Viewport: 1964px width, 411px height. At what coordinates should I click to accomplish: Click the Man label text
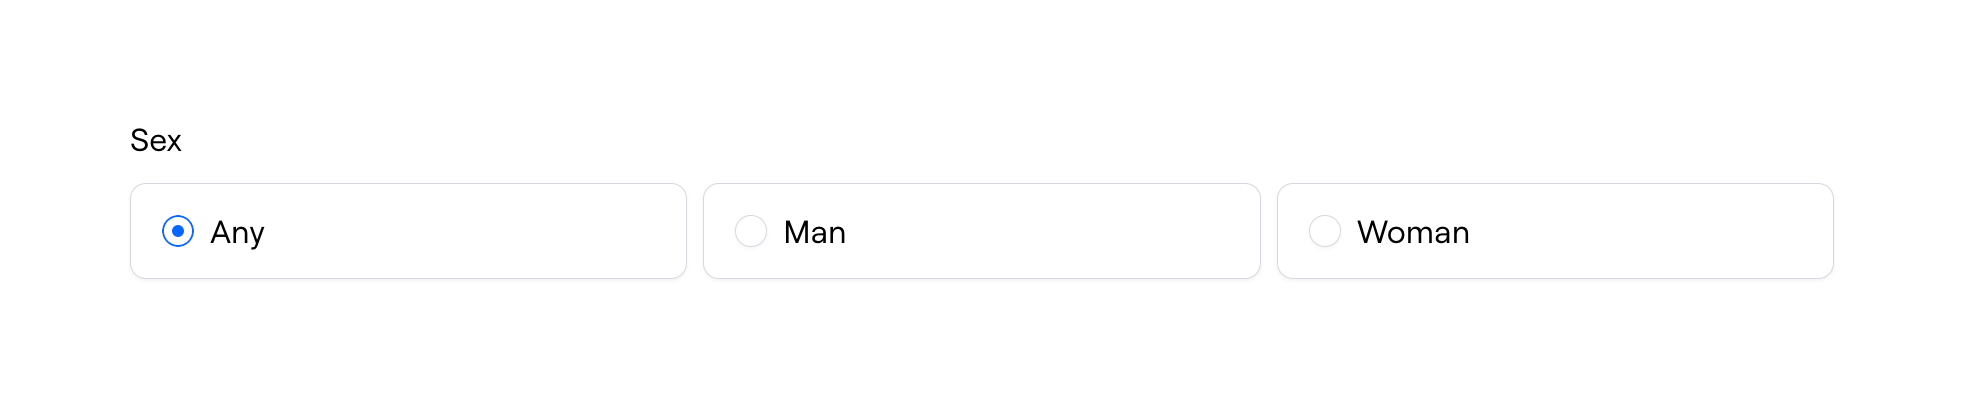point(814,233)
